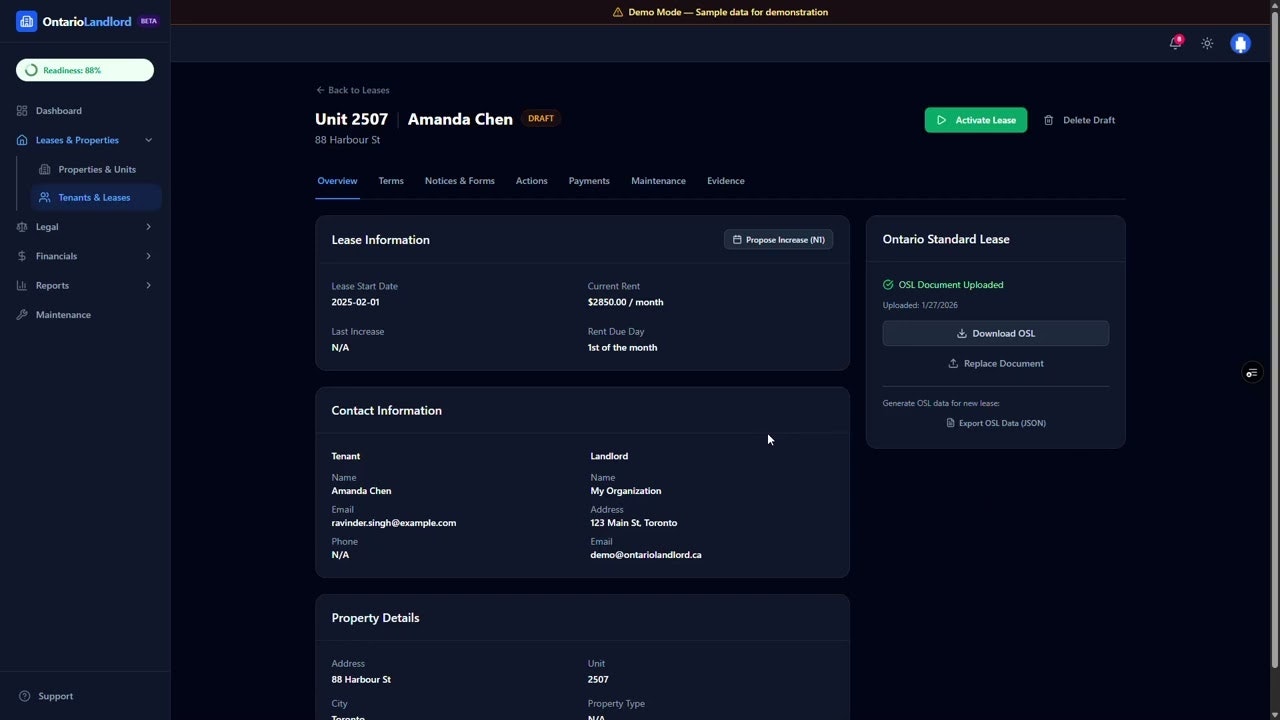Viewport: 1280px width, 720px height.
Task: Click the Support help icon
Action: [25, 696]
